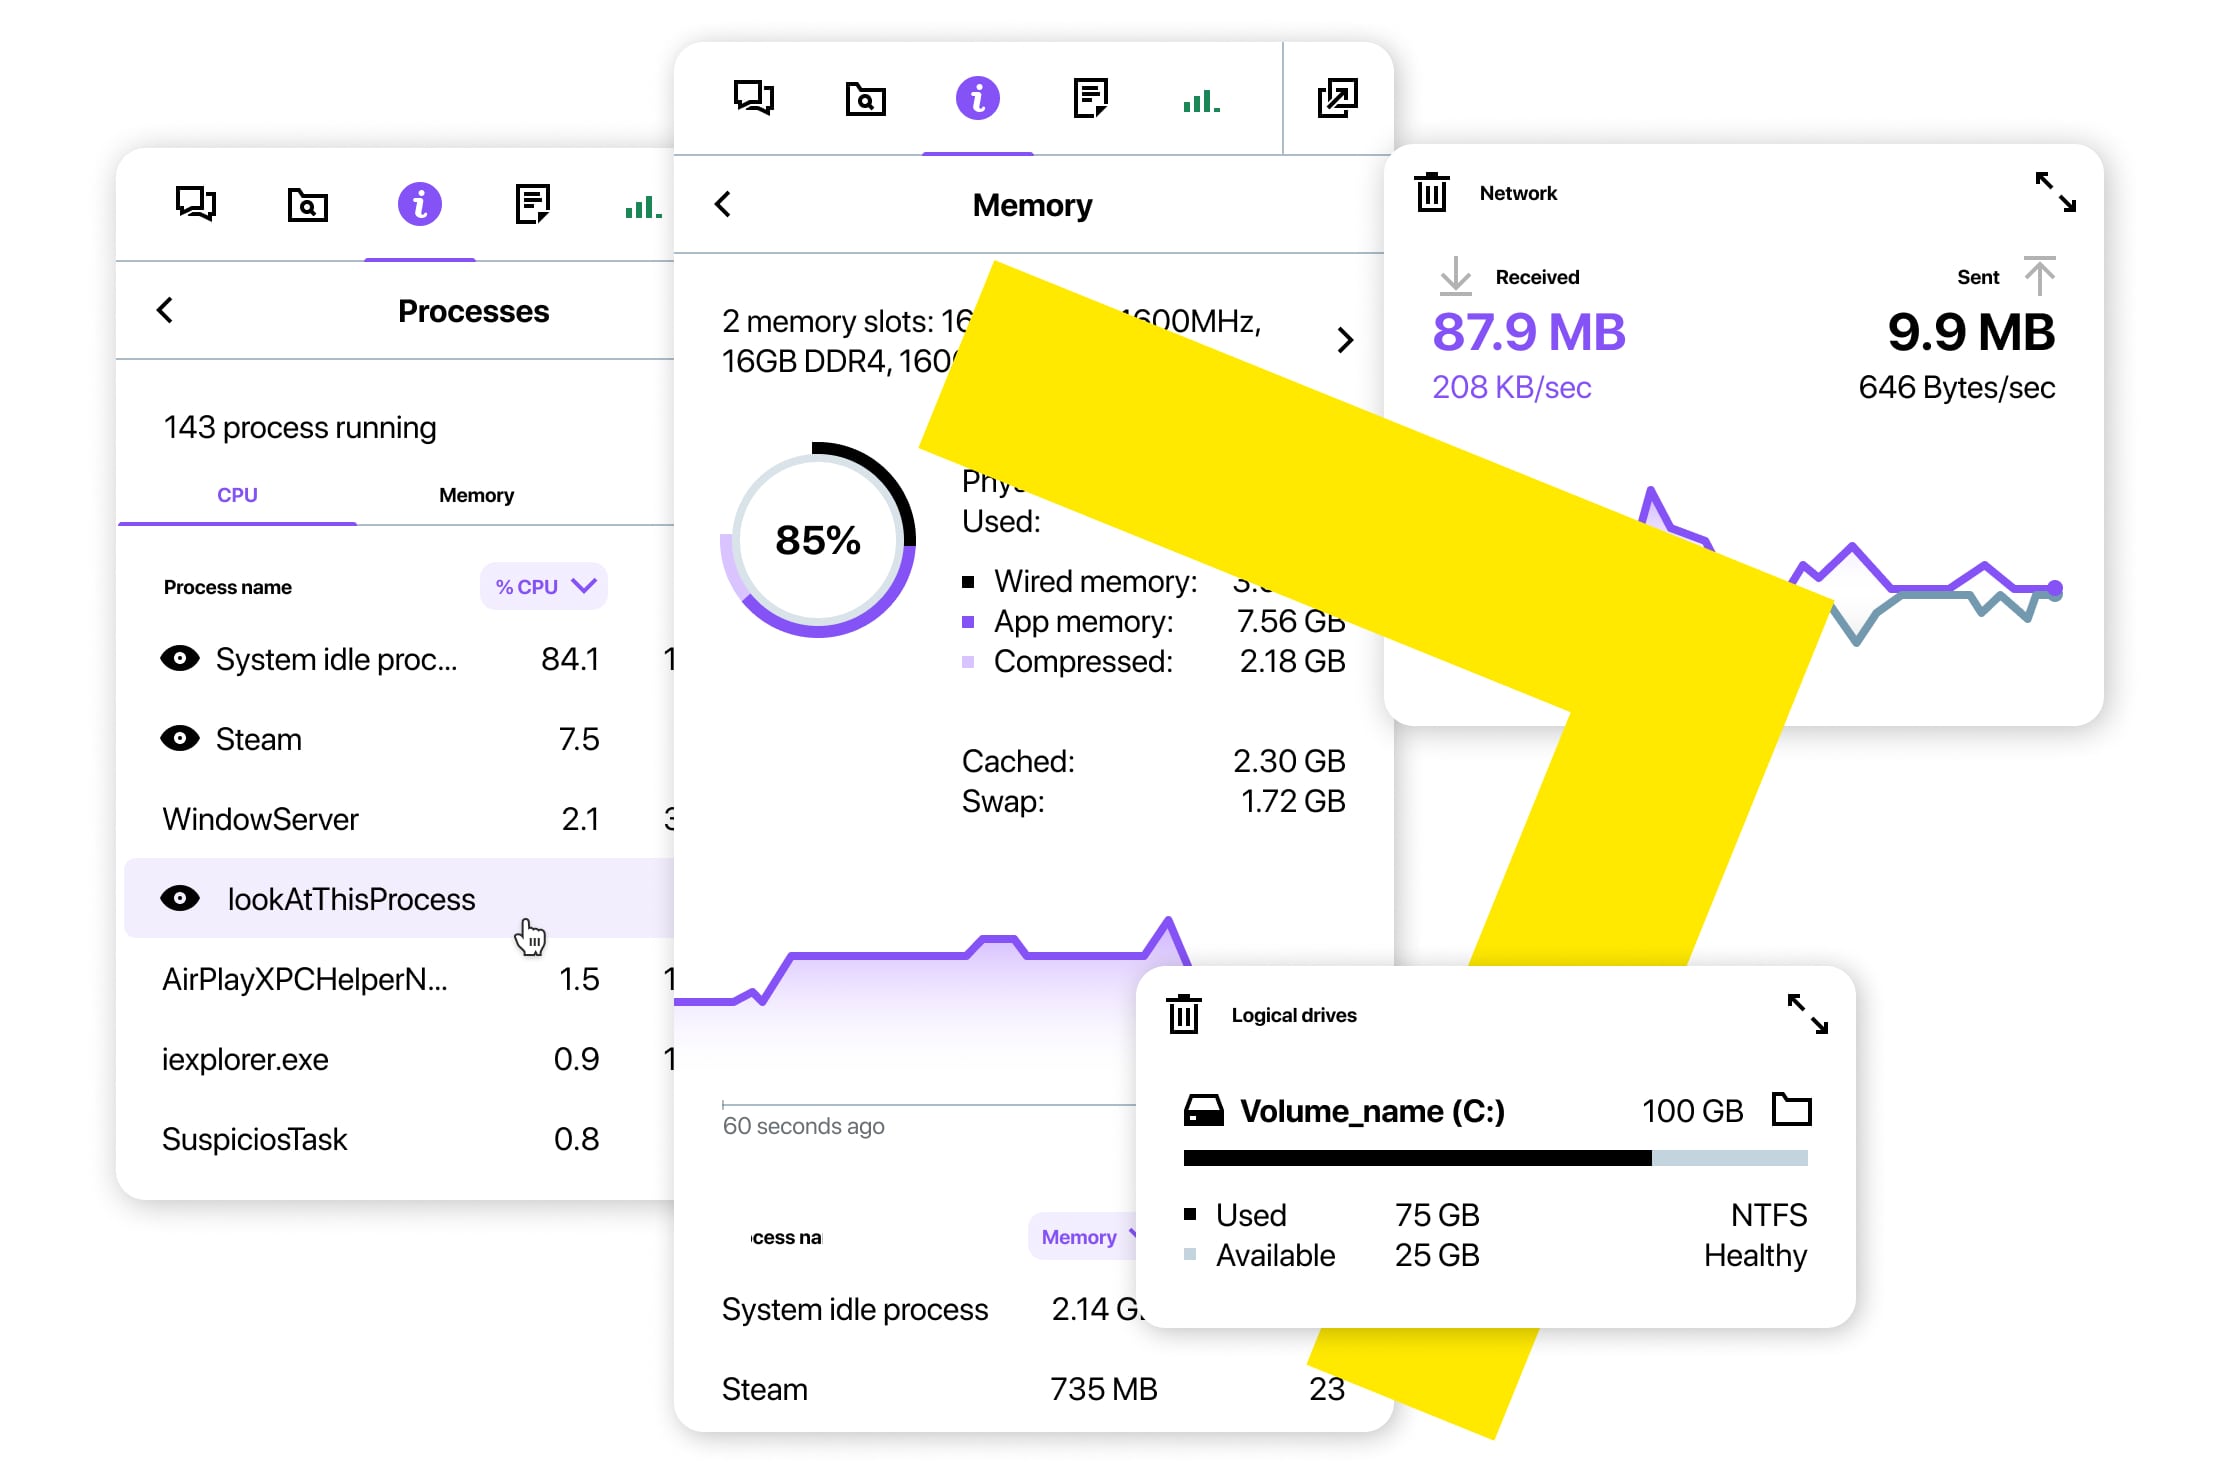
Task: Select the CPU tab
Action: point(236,494)
